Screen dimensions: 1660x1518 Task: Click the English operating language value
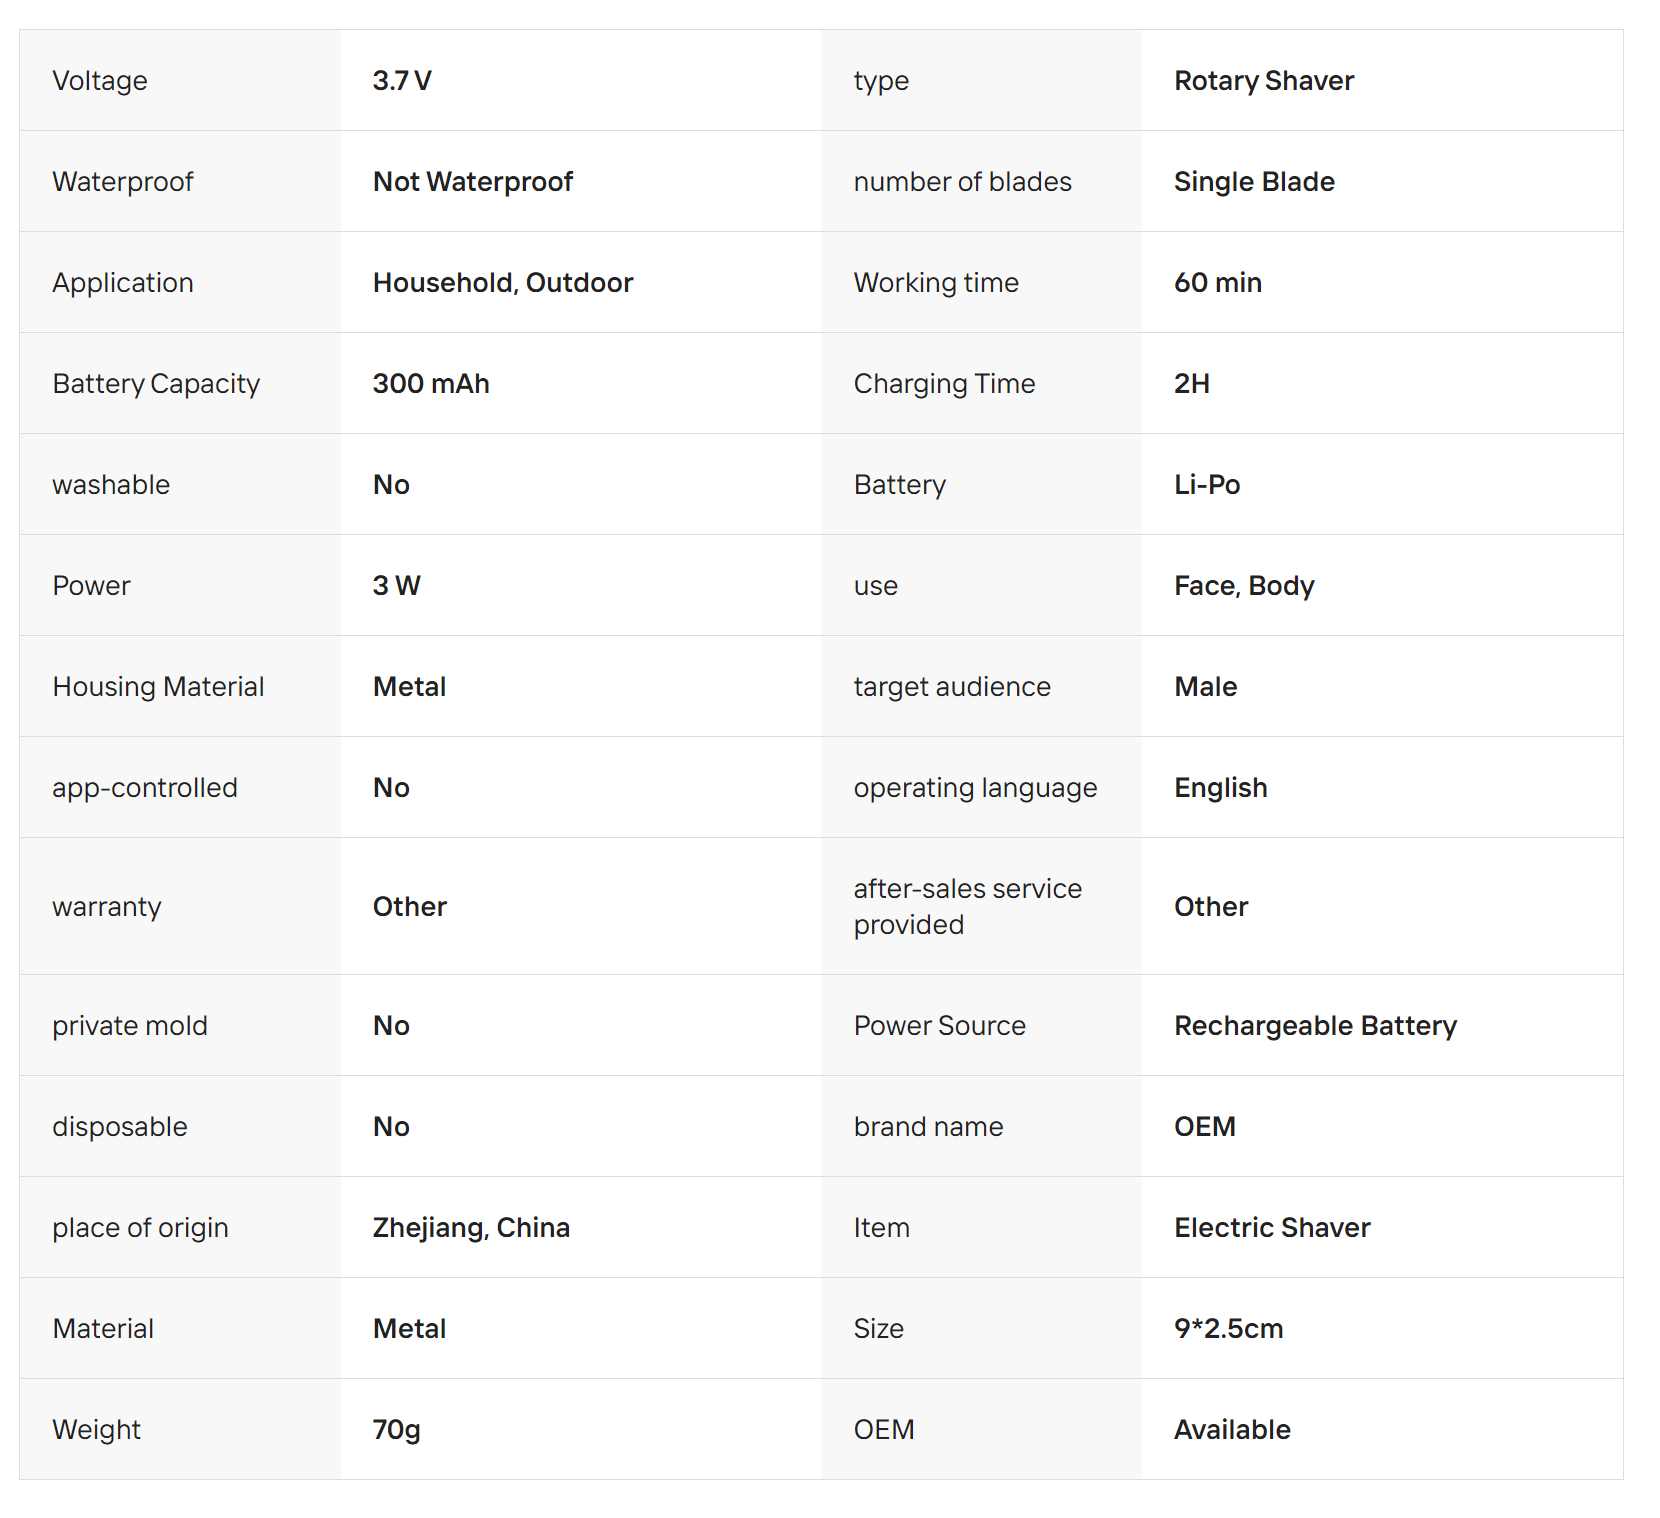1220,788
